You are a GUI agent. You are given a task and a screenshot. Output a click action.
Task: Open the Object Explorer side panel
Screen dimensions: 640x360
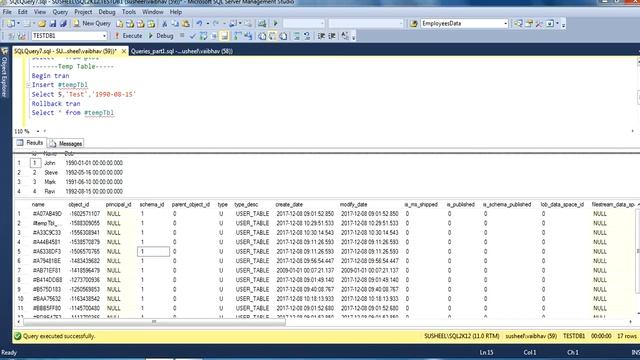click(4, 73)
